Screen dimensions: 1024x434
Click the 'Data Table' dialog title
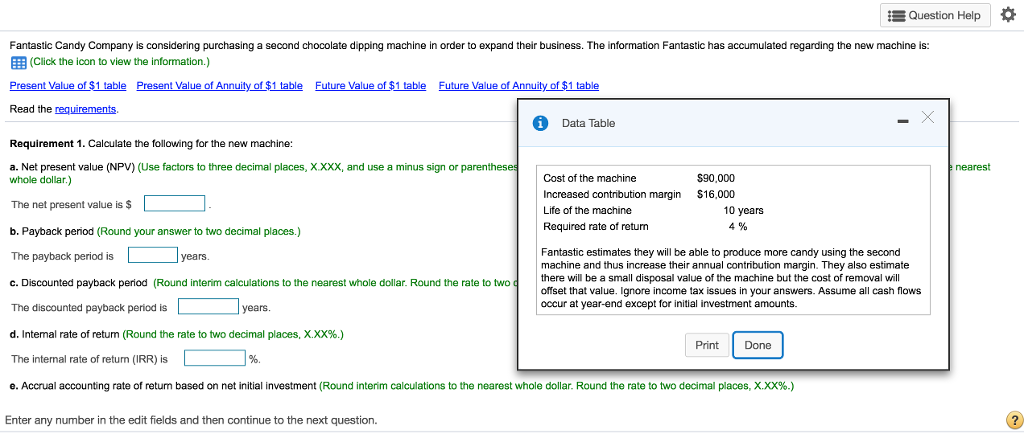588,123
